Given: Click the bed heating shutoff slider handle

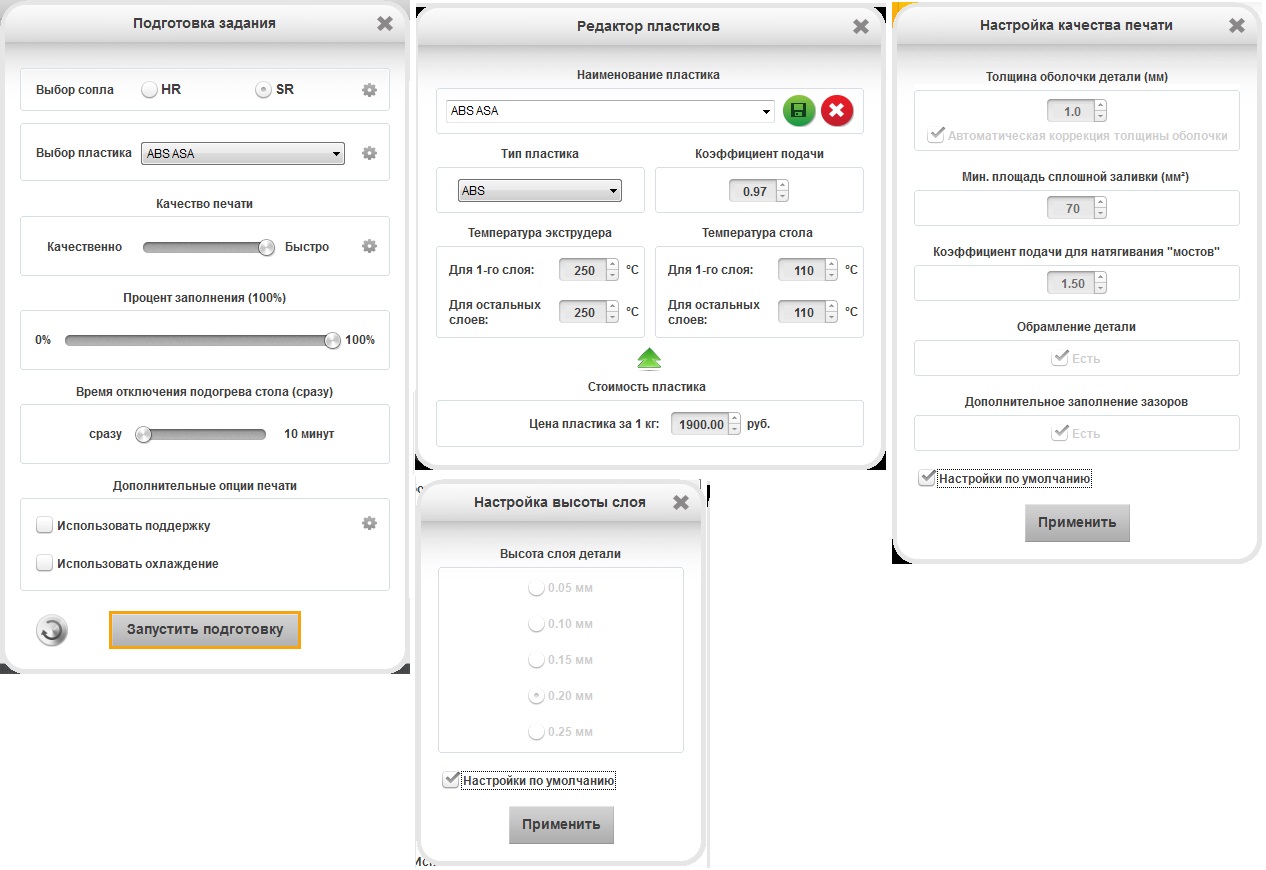Looking at the screenshot, I should pyautogui.click(x=143, y=434).
